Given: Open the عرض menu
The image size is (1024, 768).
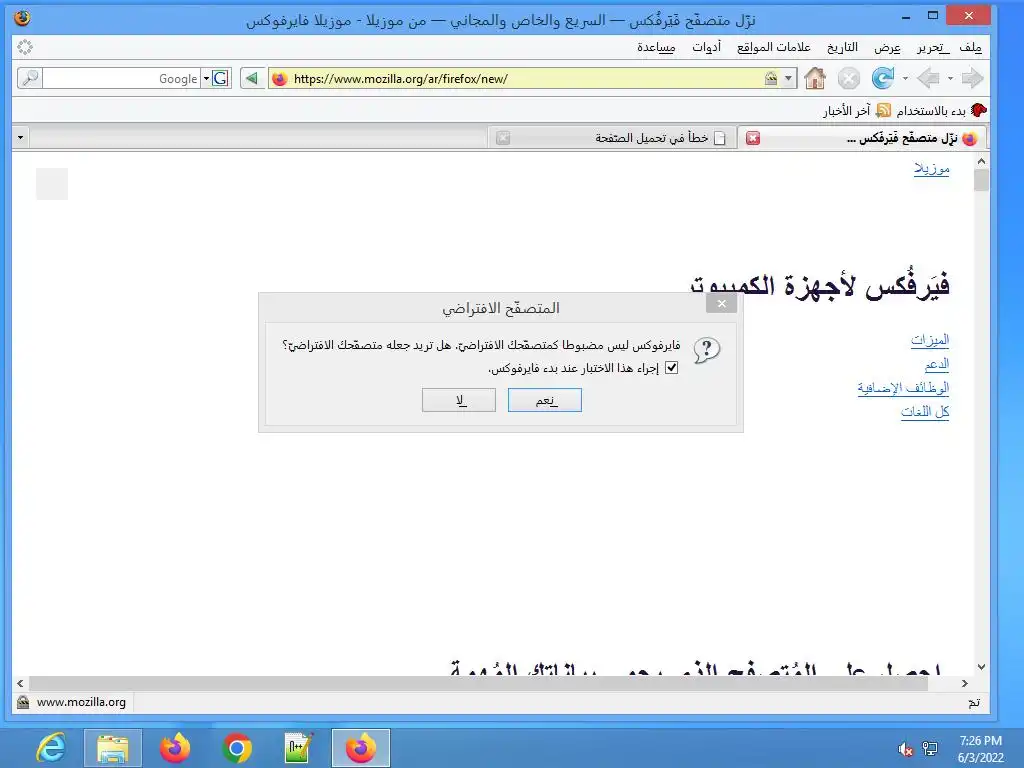Looking at the screenshot, I should [888, 47].
